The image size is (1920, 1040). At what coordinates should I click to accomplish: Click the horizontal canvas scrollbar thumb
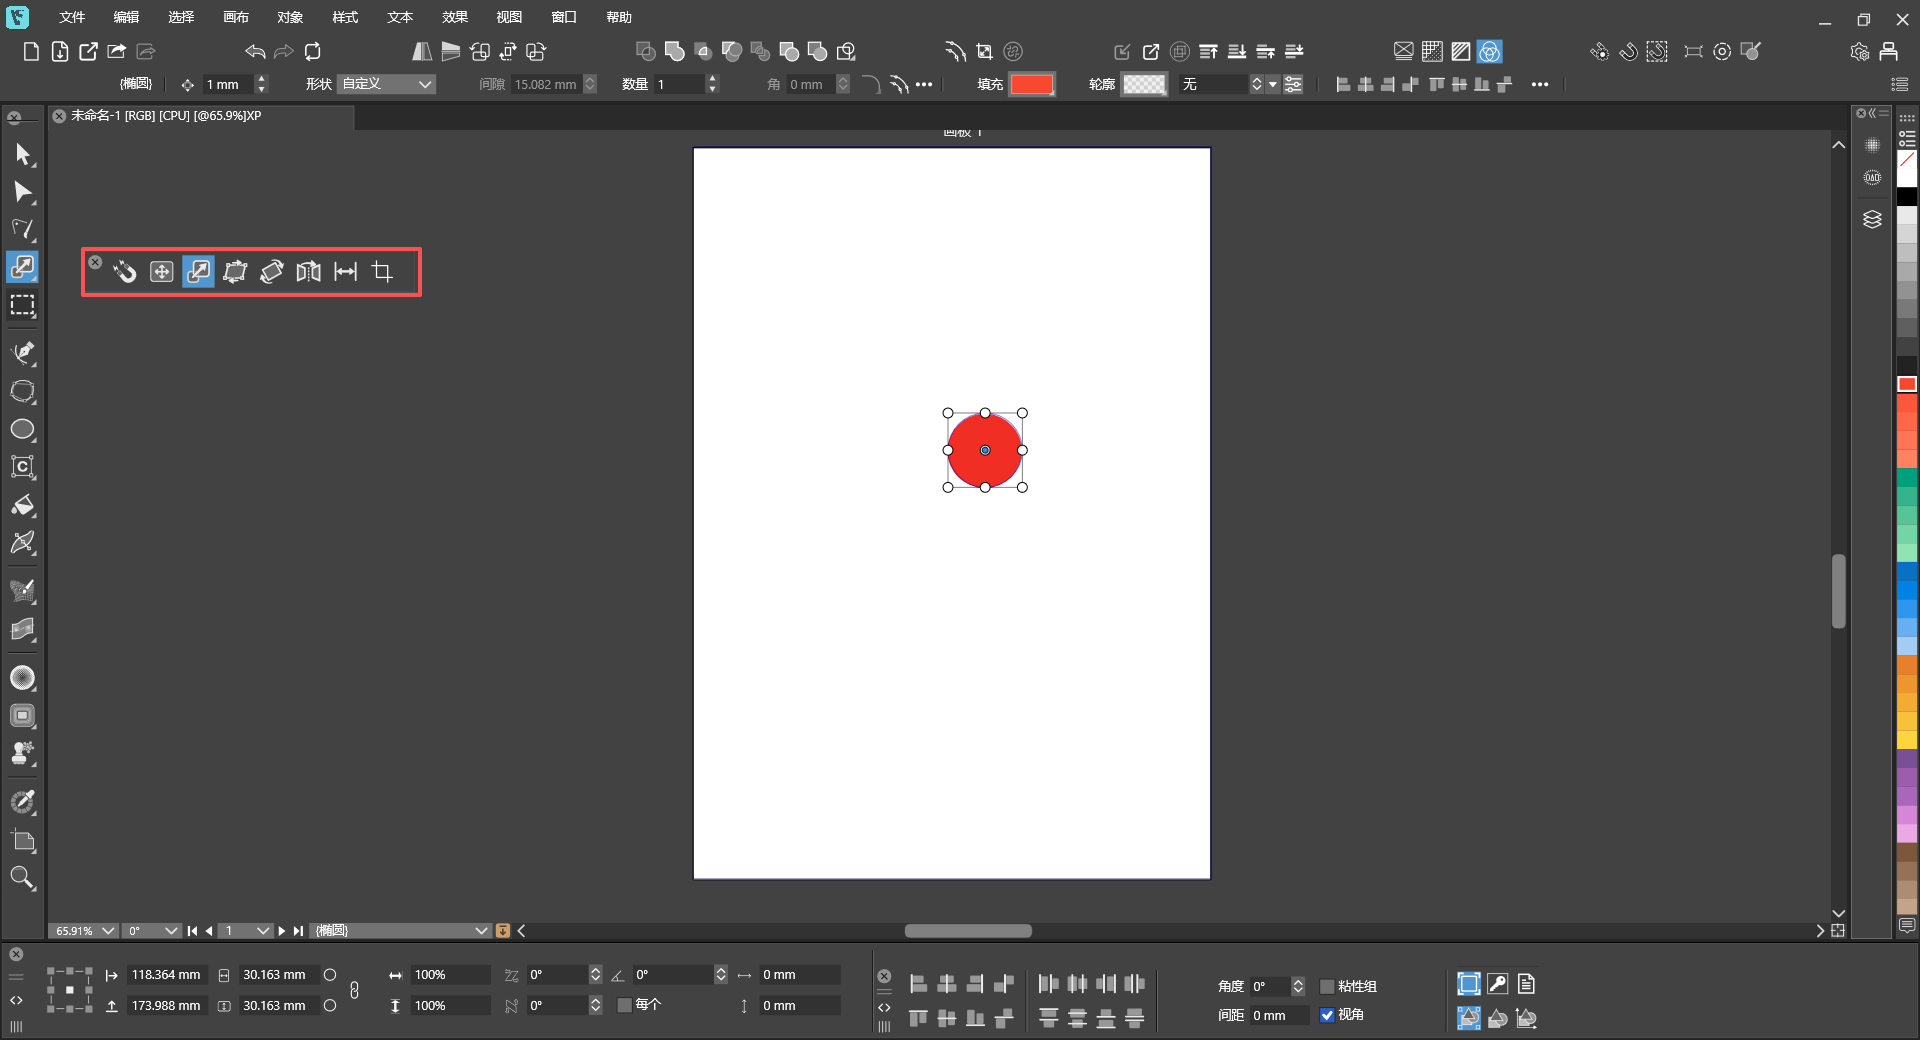point(968,931)
